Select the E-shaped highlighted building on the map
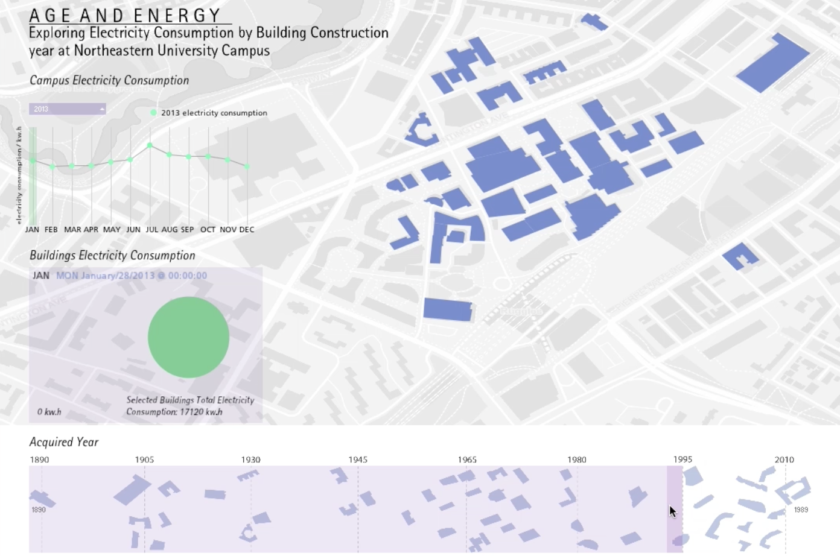 [545, 72]
